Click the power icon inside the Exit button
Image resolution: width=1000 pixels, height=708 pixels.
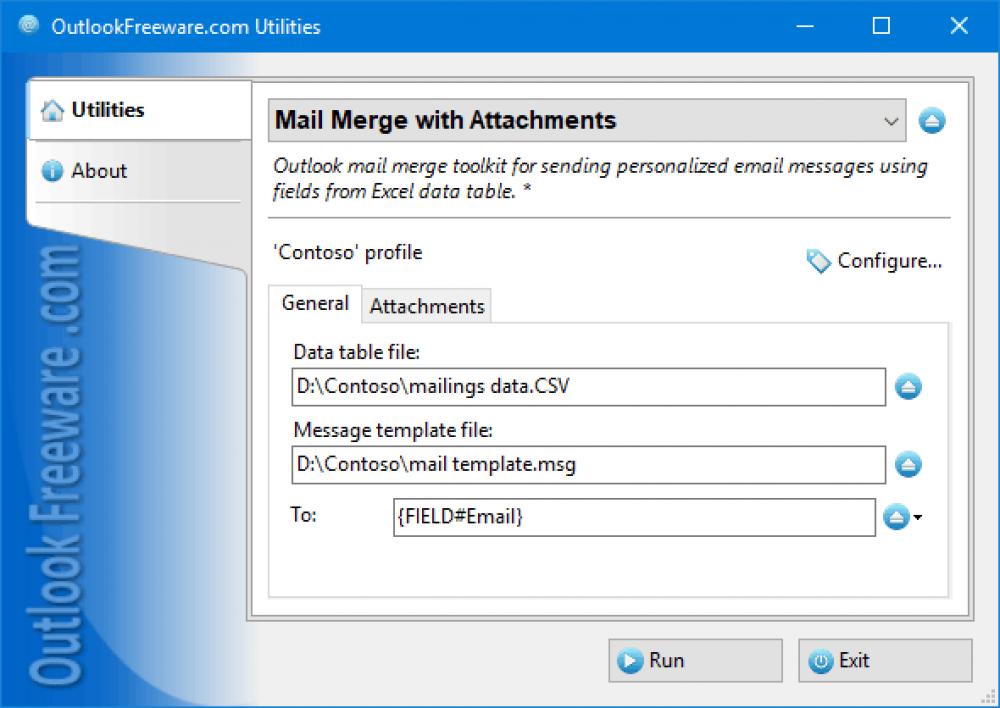point(821,660)
